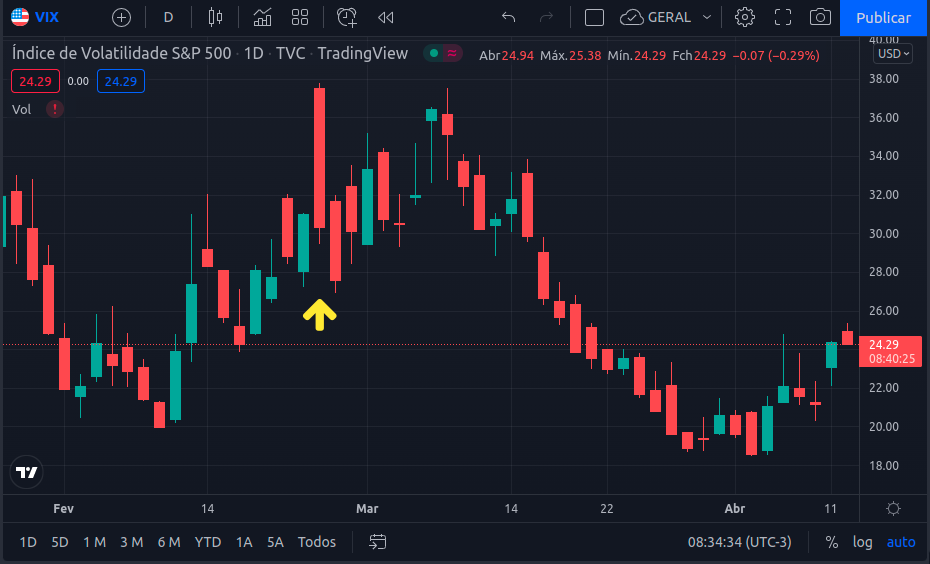Change the candlestick chart style
930x564 pixels.
tap(215, 18)
